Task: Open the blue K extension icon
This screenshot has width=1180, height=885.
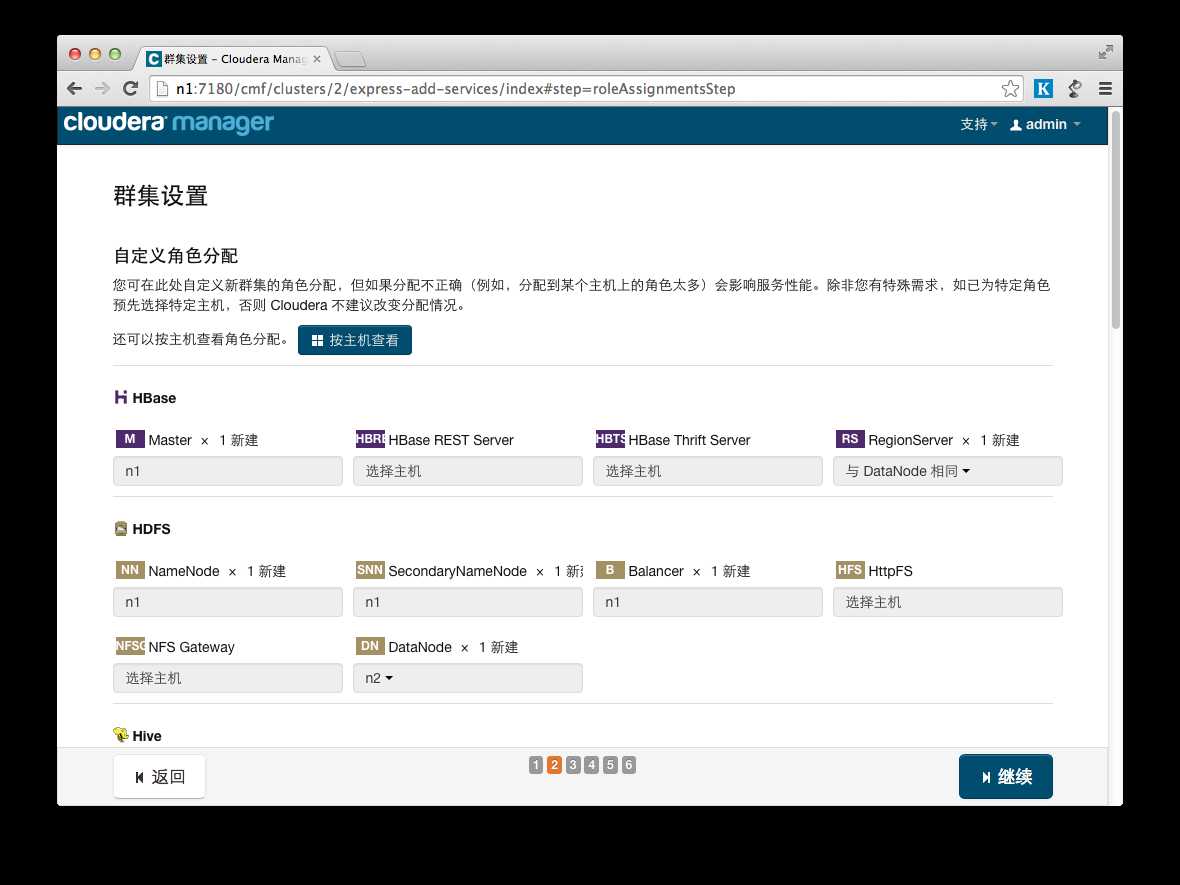Action: click(x=1043, y=89)
